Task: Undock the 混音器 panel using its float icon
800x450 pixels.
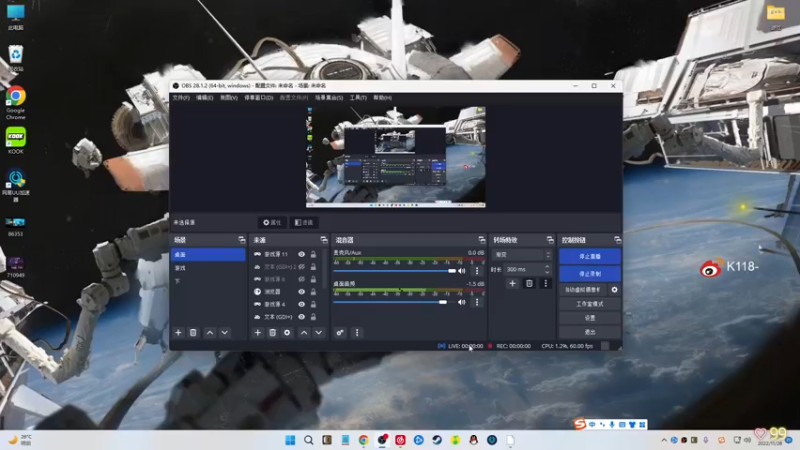Action: [482, 240]
